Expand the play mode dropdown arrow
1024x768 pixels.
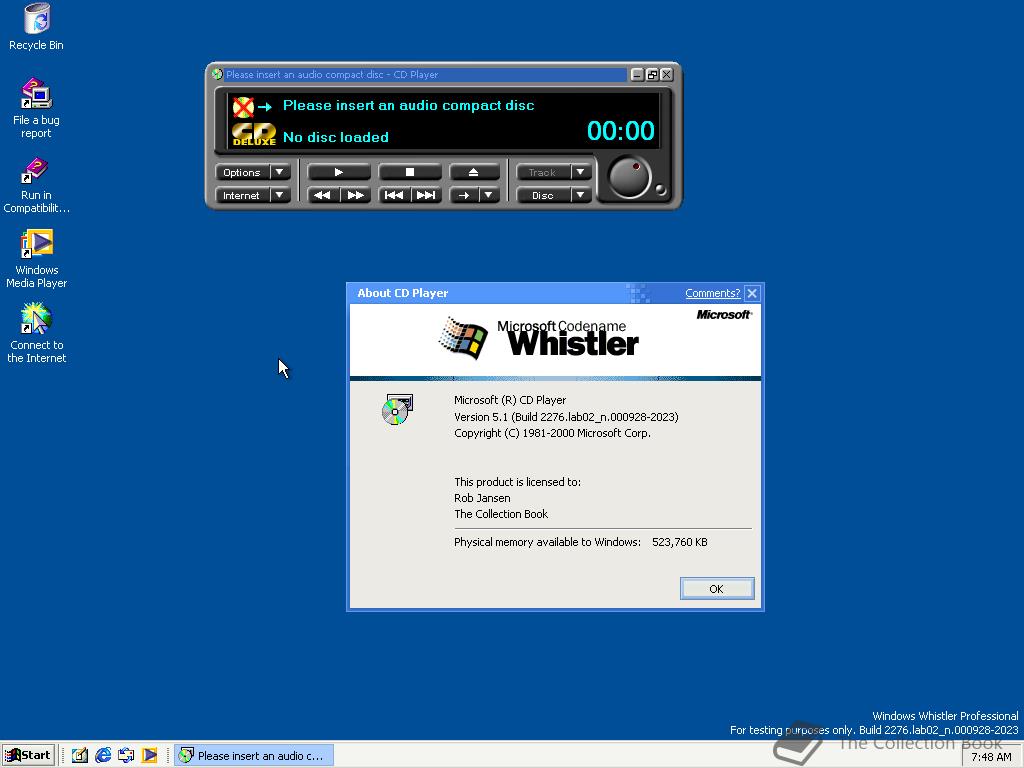488,195
